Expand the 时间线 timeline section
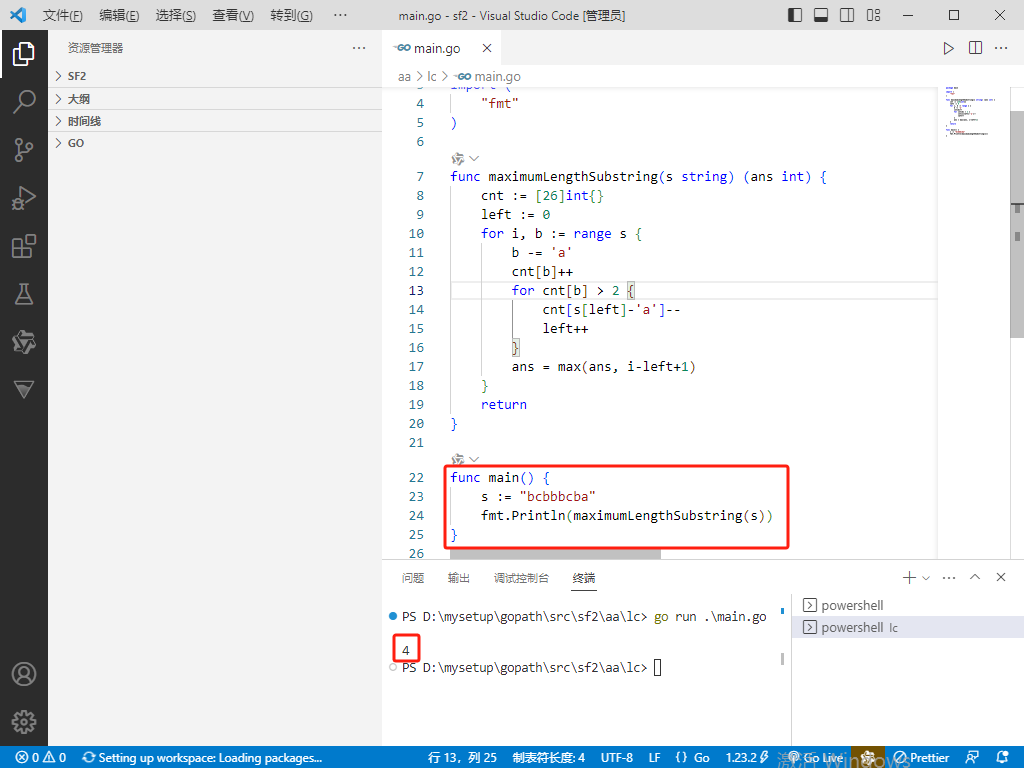Image resolution: width=1024 pixels, height=768 pixels. click(85, 121)
